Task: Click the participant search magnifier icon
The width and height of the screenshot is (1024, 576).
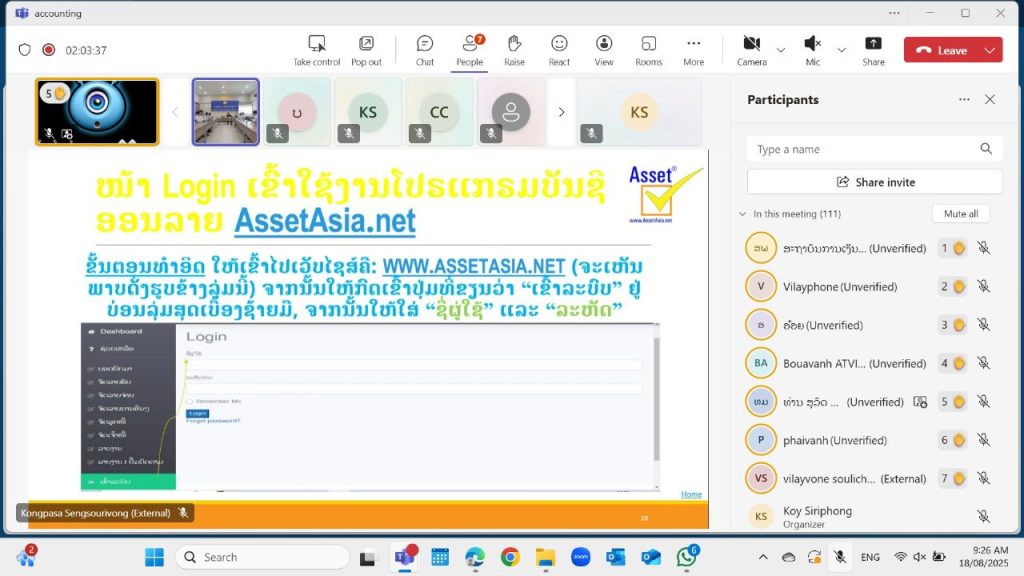Action: (986, 149)
